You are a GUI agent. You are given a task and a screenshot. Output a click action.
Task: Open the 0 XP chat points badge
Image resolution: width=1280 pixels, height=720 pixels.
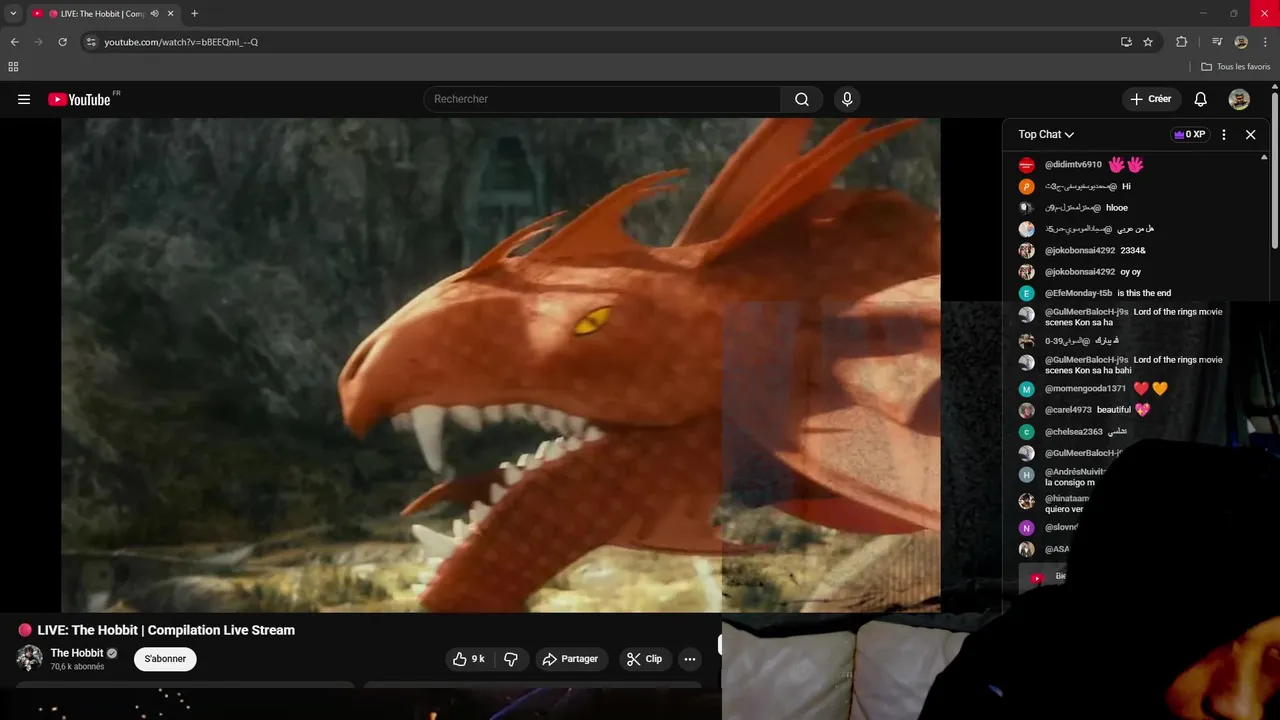1190,134
